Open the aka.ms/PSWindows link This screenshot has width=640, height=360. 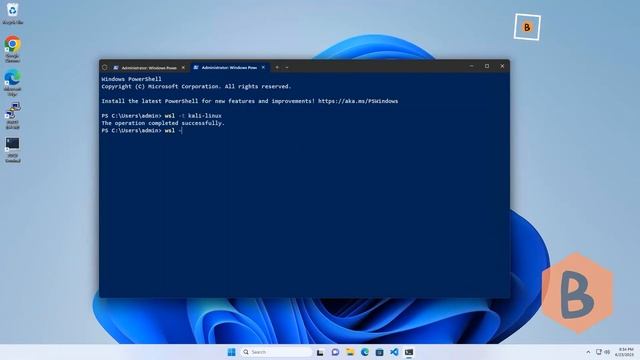tap(358, 101)
